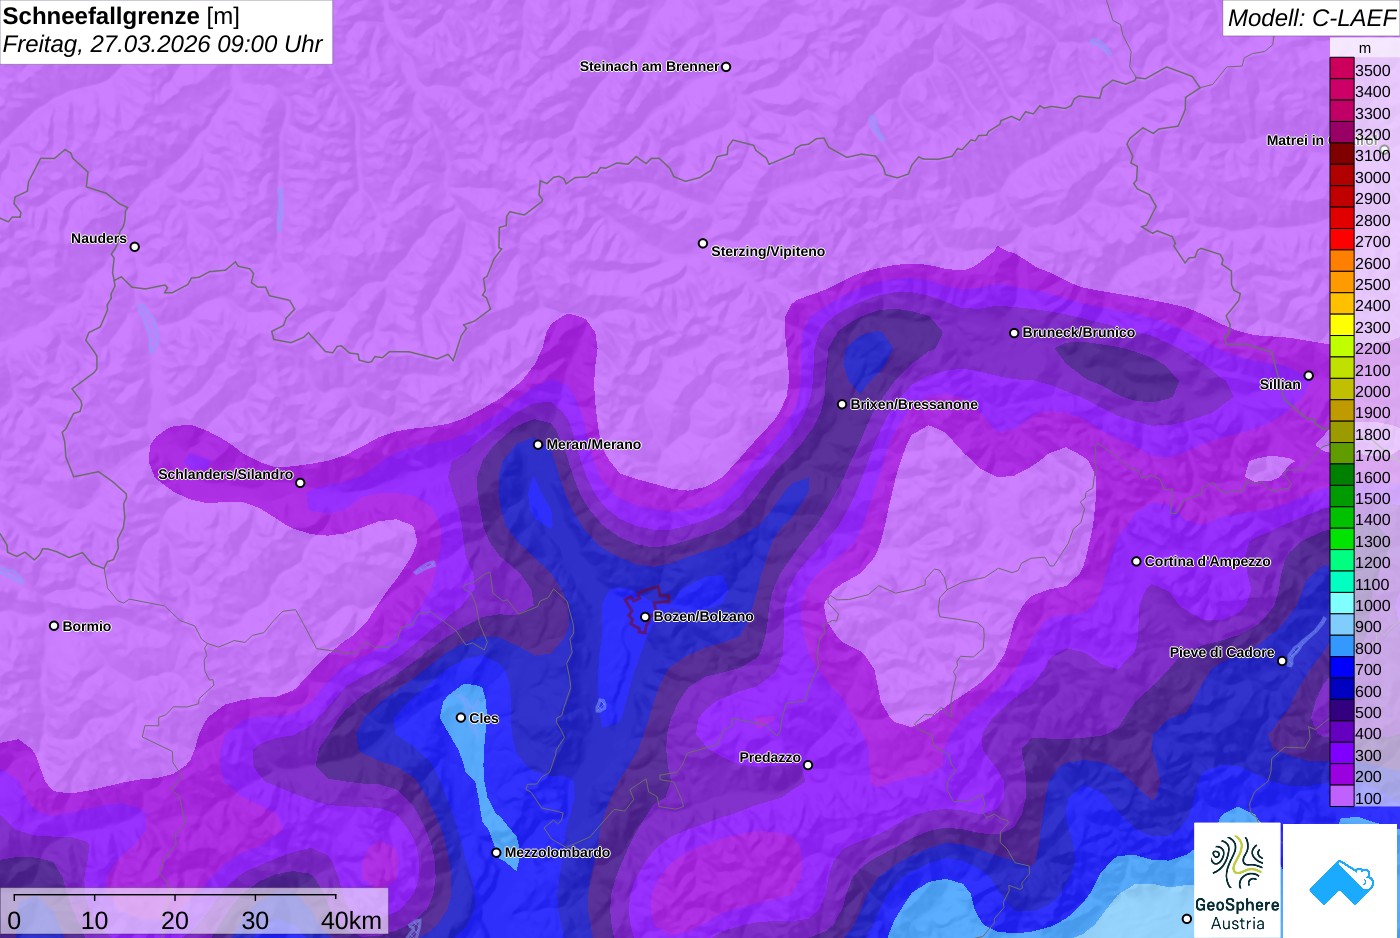Click the 1500 m green legend swatch
This screenshot has height=938, width=1400.
click(x=1341, y=497)
